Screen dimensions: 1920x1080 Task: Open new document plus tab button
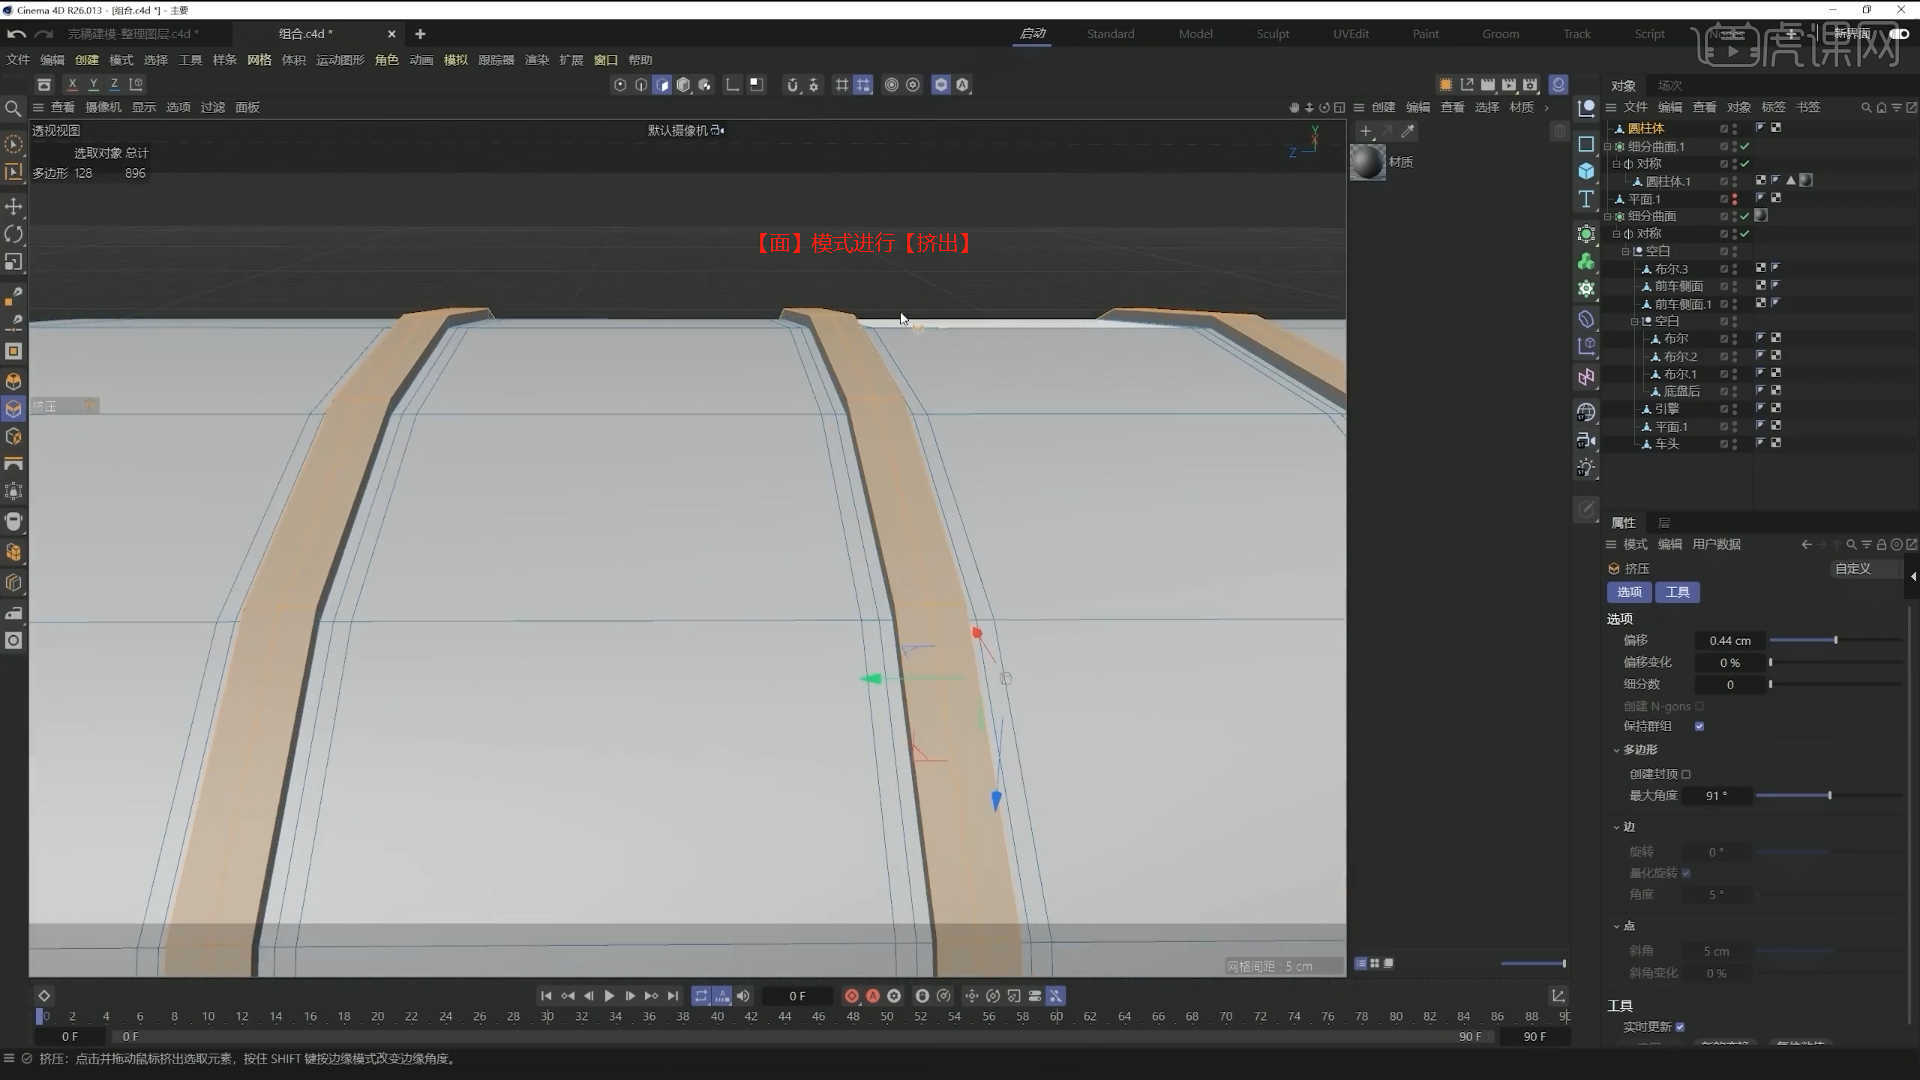(x=420, y=34)
